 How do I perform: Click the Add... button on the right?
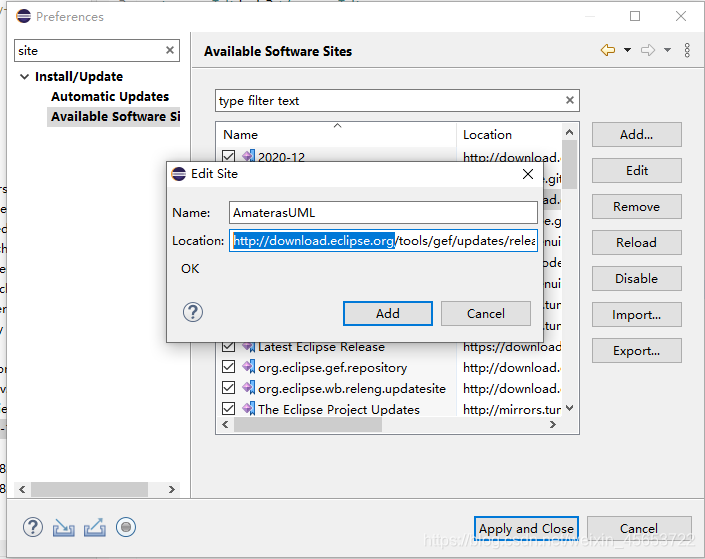pos(637,134)
